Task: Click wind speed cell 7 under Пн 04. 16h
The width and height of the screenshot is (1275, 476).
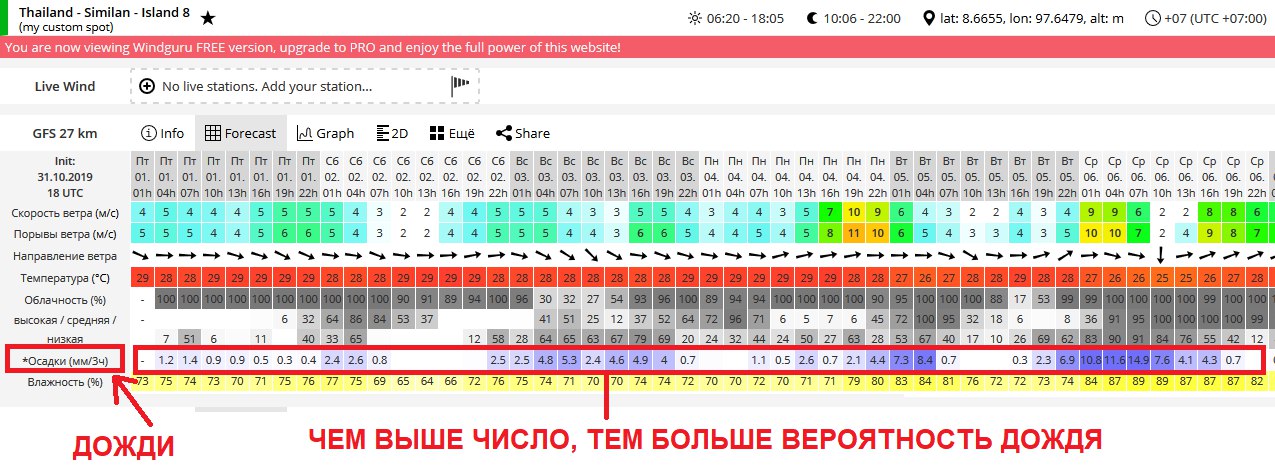Action: (x=830, y=212)
